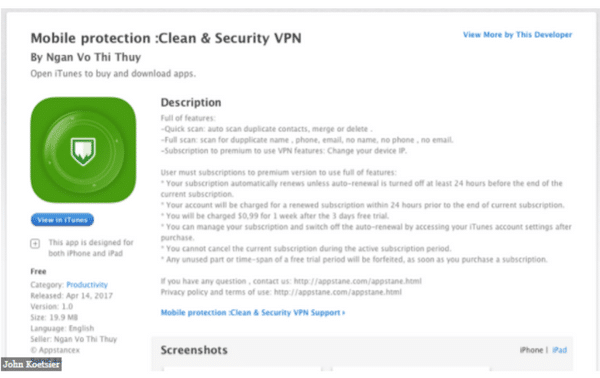Click the Released Apr 14, 2017 text

pyautogui.click(x=72, y=296)
